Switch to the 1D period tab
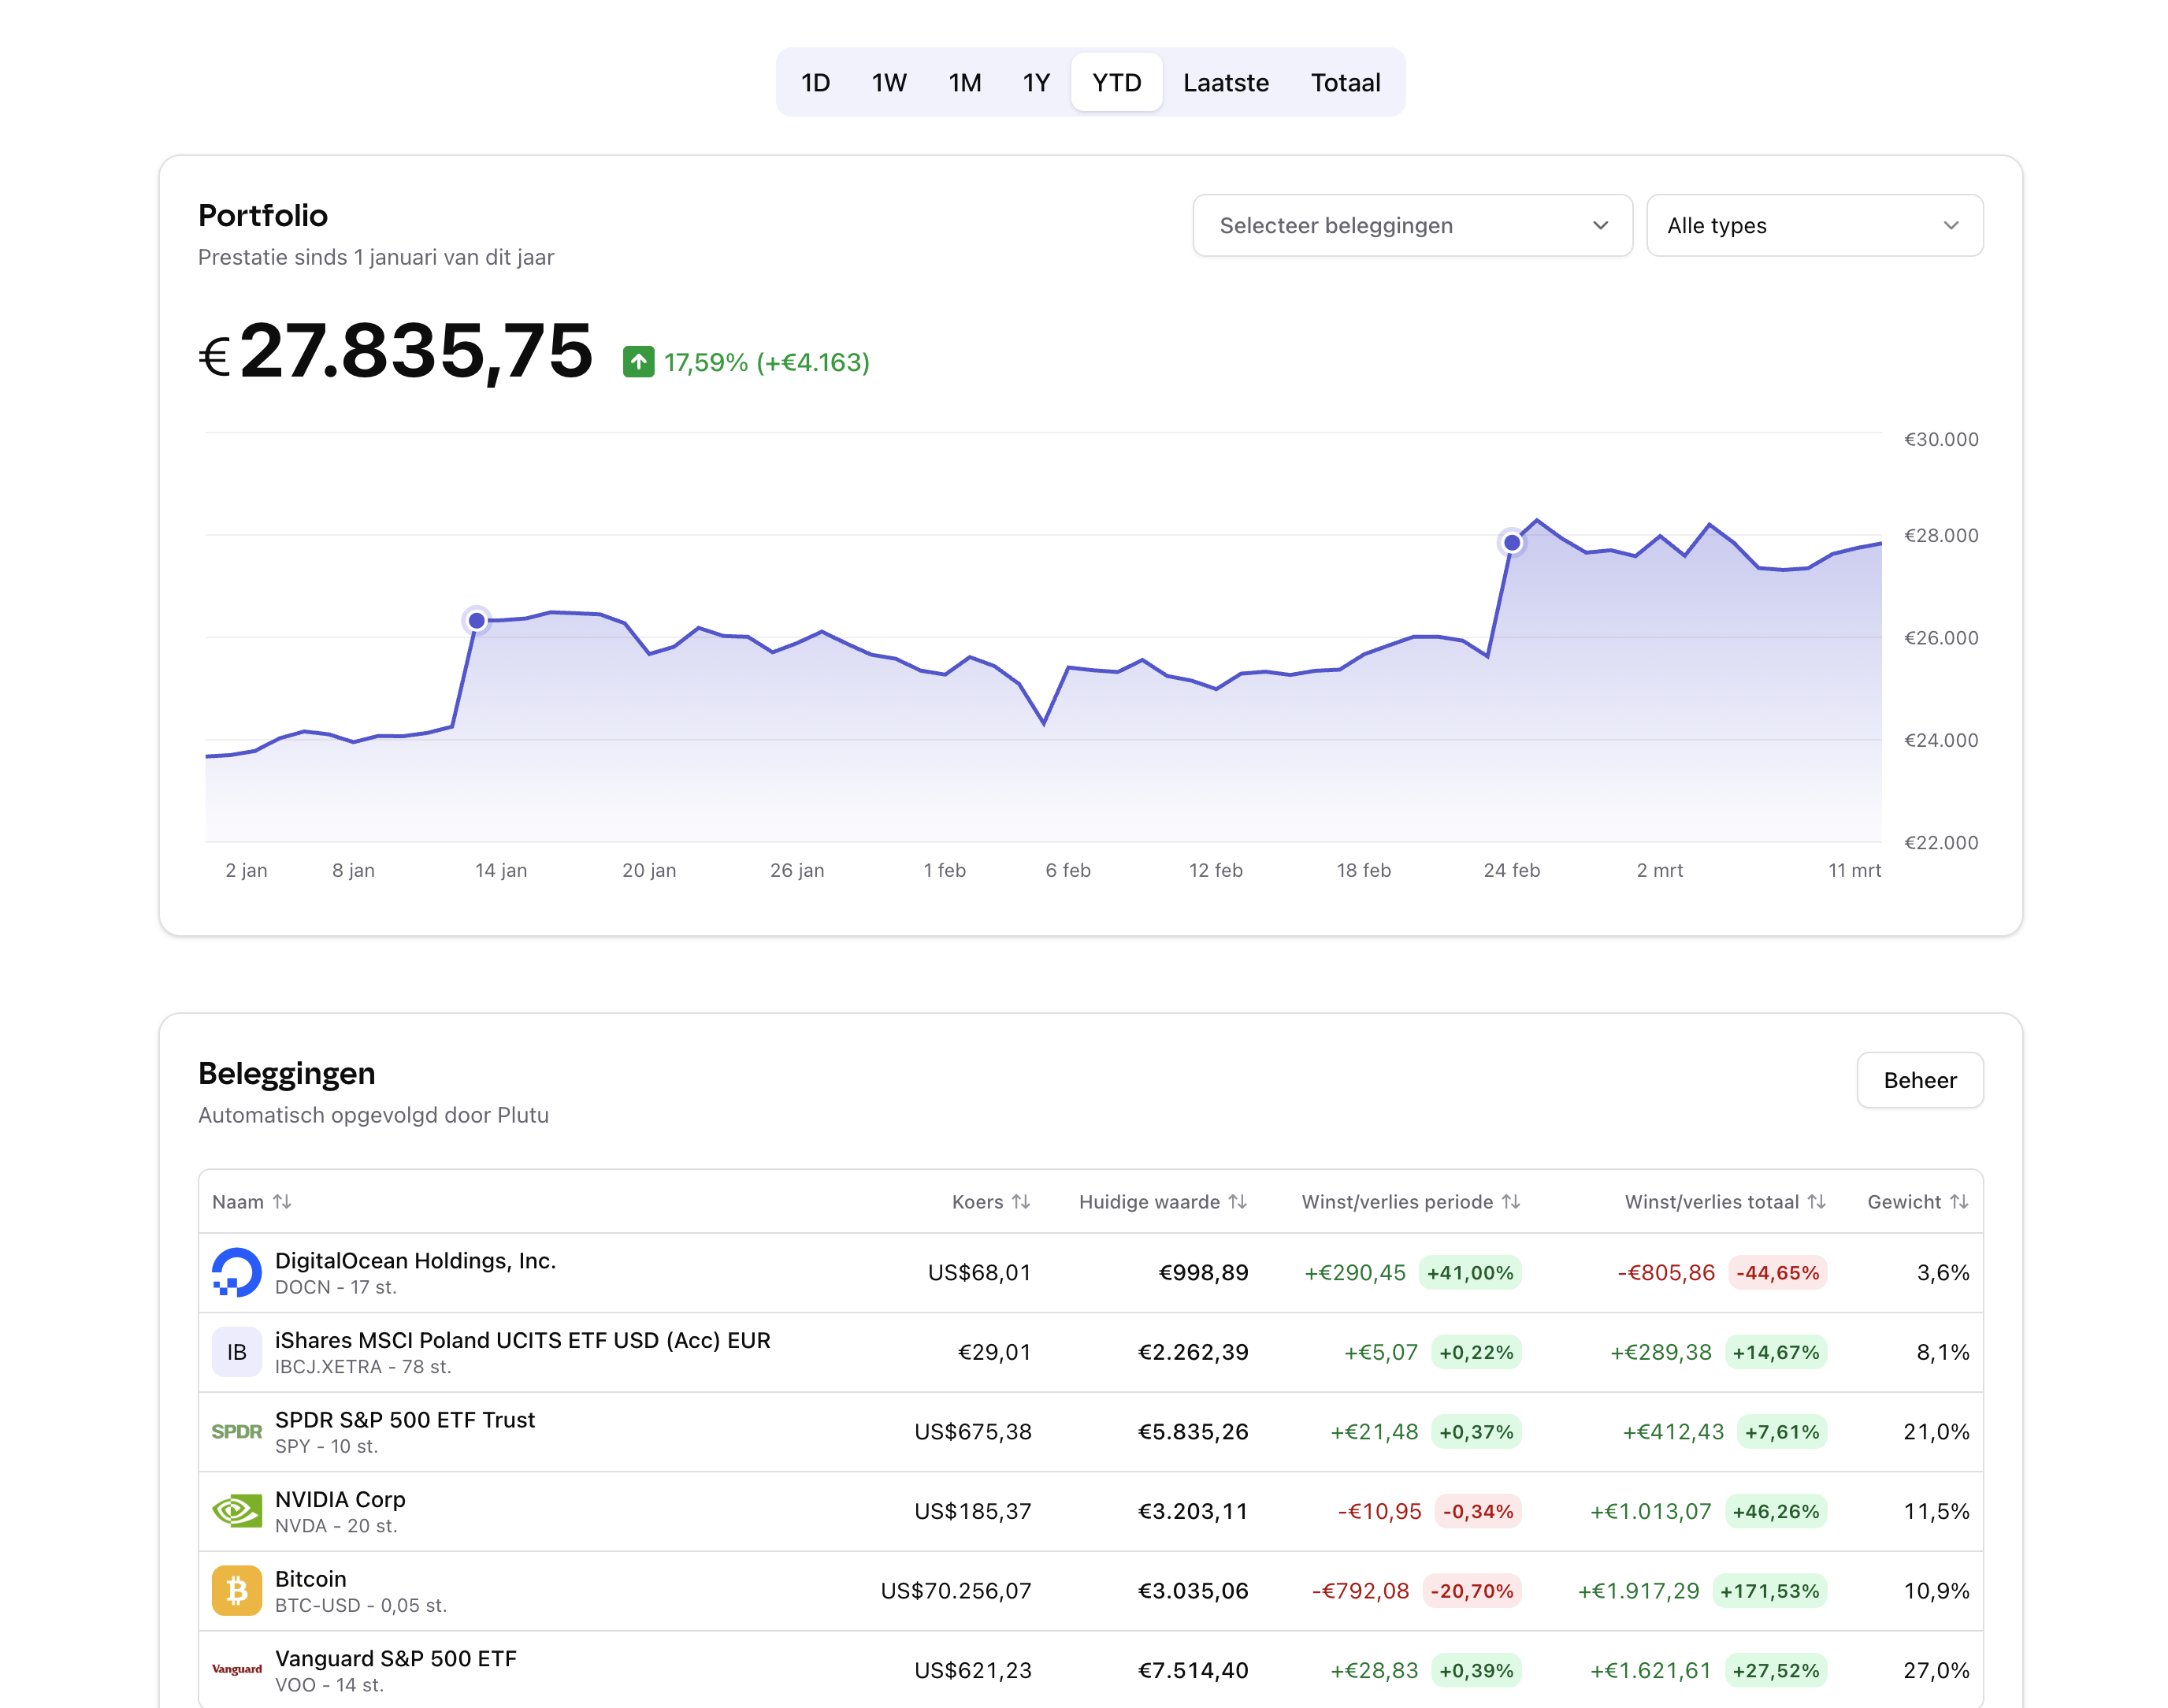 coord(815,82)
